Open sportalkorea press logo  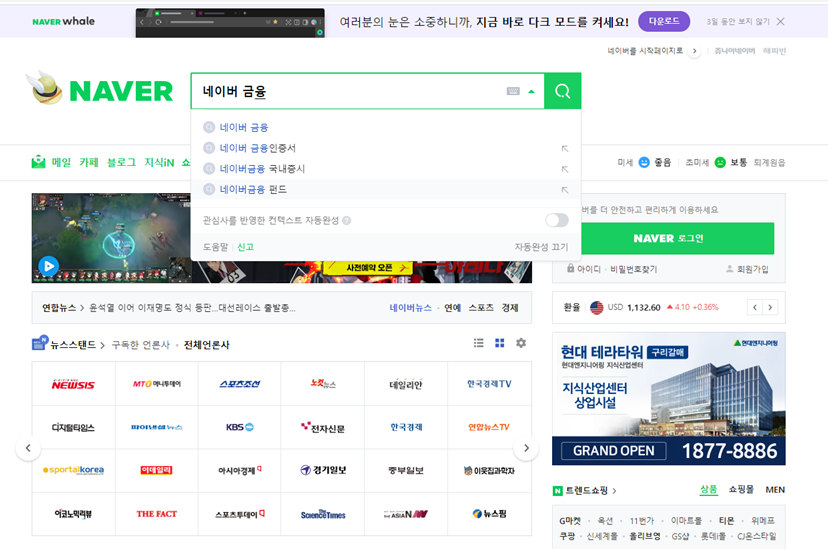73,470
